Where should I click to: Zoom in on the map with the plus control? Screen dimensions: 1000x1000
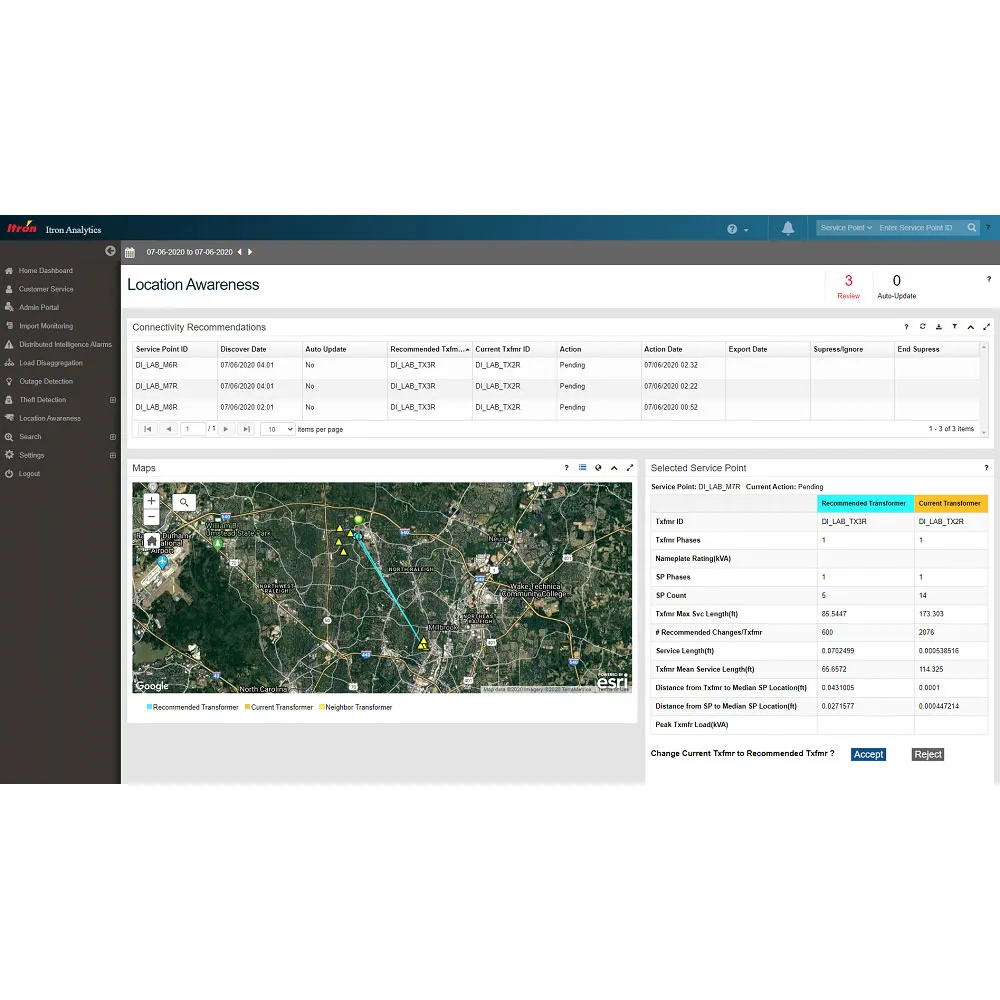151,500
